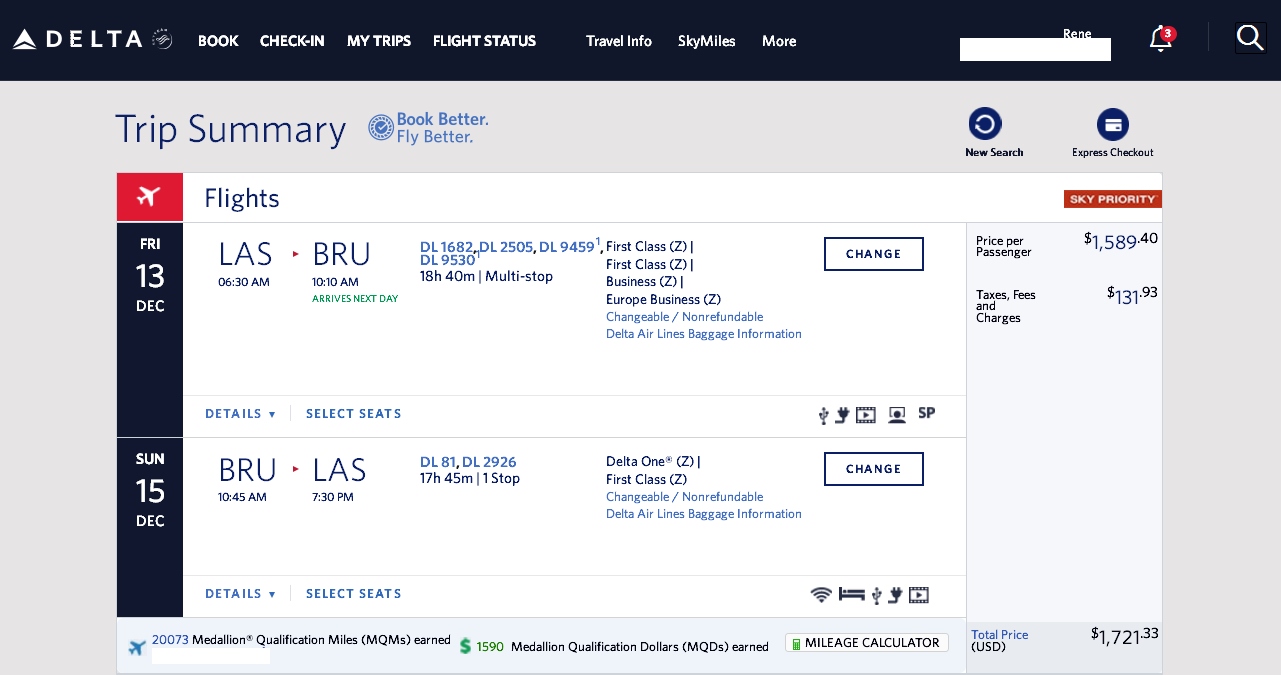Click the lie-flat seat amenity icon on the BRU-LAS flight

[851, 594]
